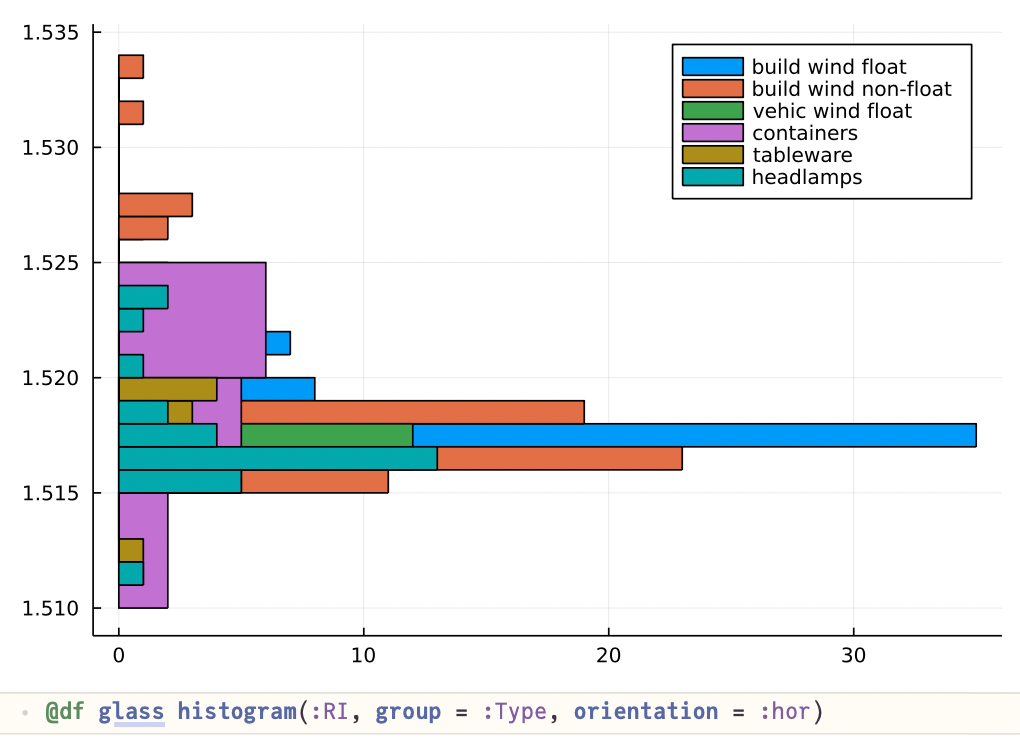Image resolution: width=1020 pixels, height=742 pixels.
Task: Click the gray cell dot before @df
Action: click(25, 713)
